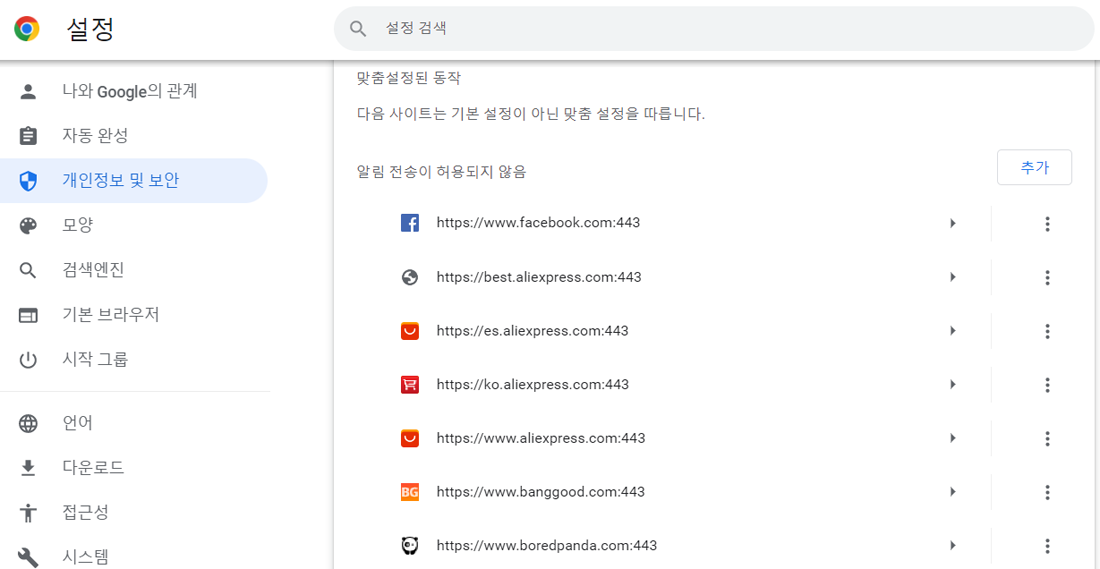Open more actions menu for www.aliexpress.com
This screenshot has height=569, width=1100.
tap(1047, 439)
